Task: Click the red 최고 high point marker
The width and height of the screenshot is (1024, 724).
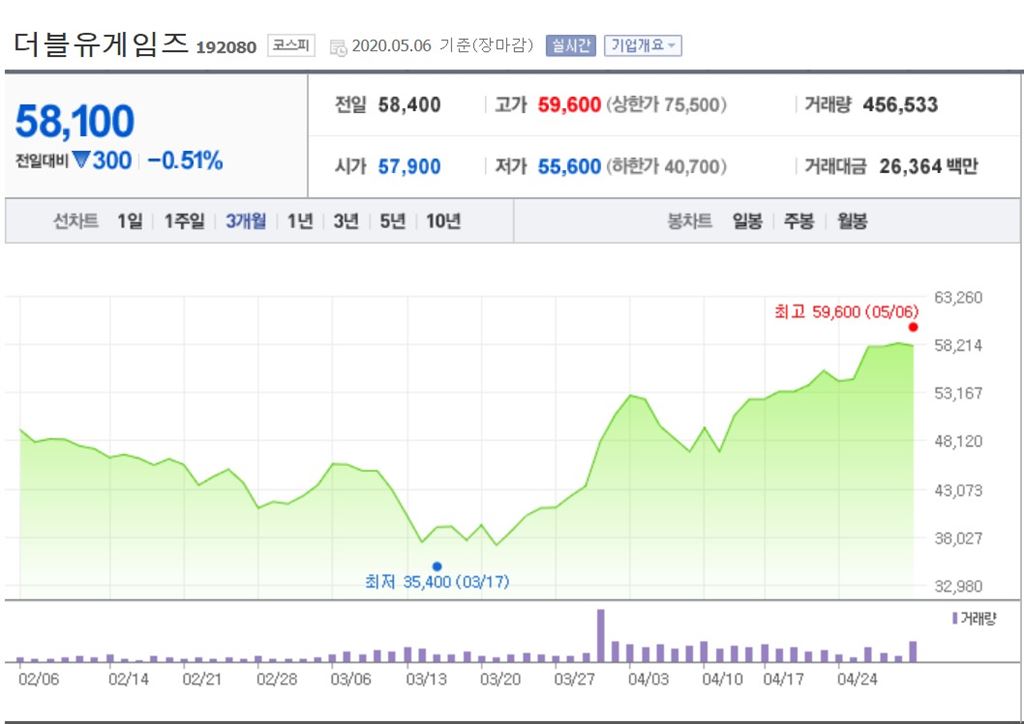Action: coord(913,327)
